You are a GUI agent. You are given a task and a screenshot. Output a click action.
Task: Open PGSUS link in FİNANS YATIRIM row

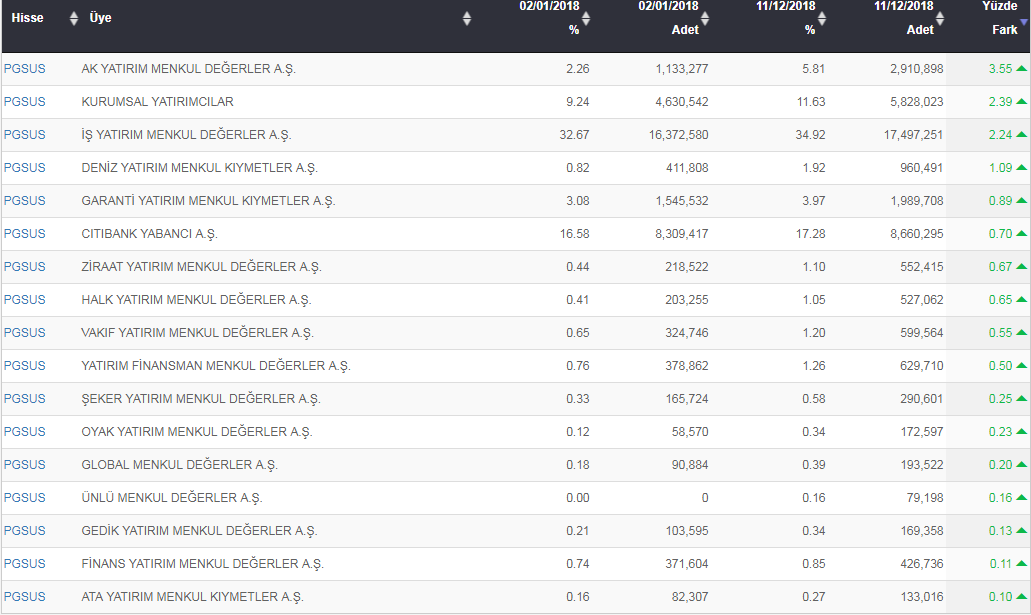(x=24, y=564)
